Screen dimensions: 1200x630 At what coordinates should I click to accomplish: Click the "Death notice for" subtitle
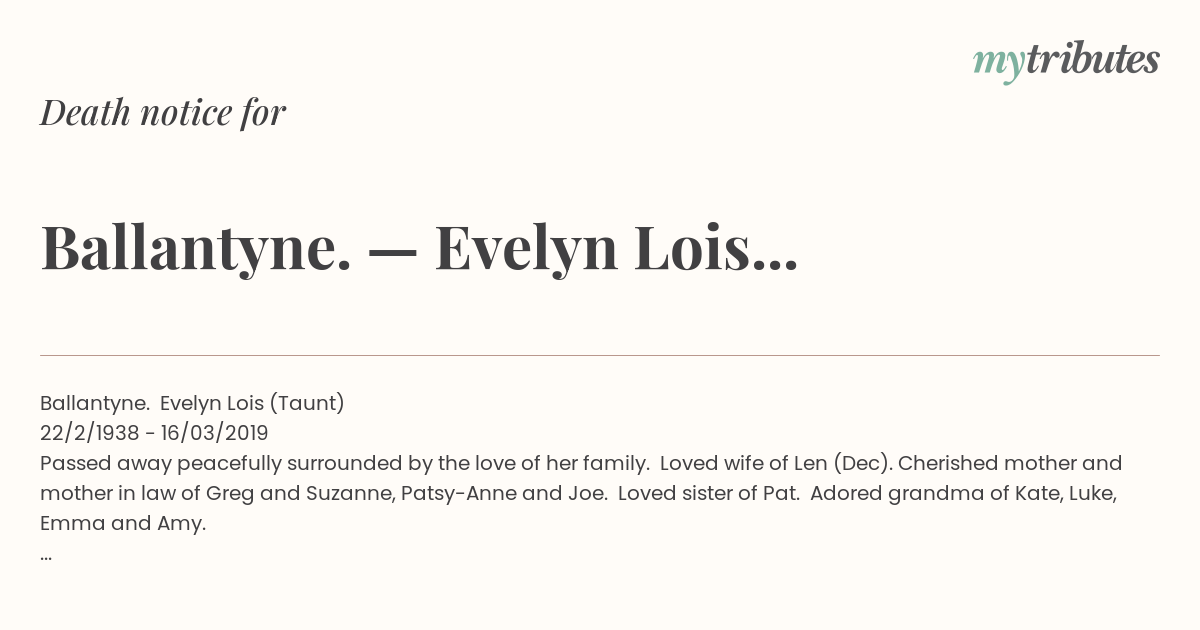click(x=163, y=113)
